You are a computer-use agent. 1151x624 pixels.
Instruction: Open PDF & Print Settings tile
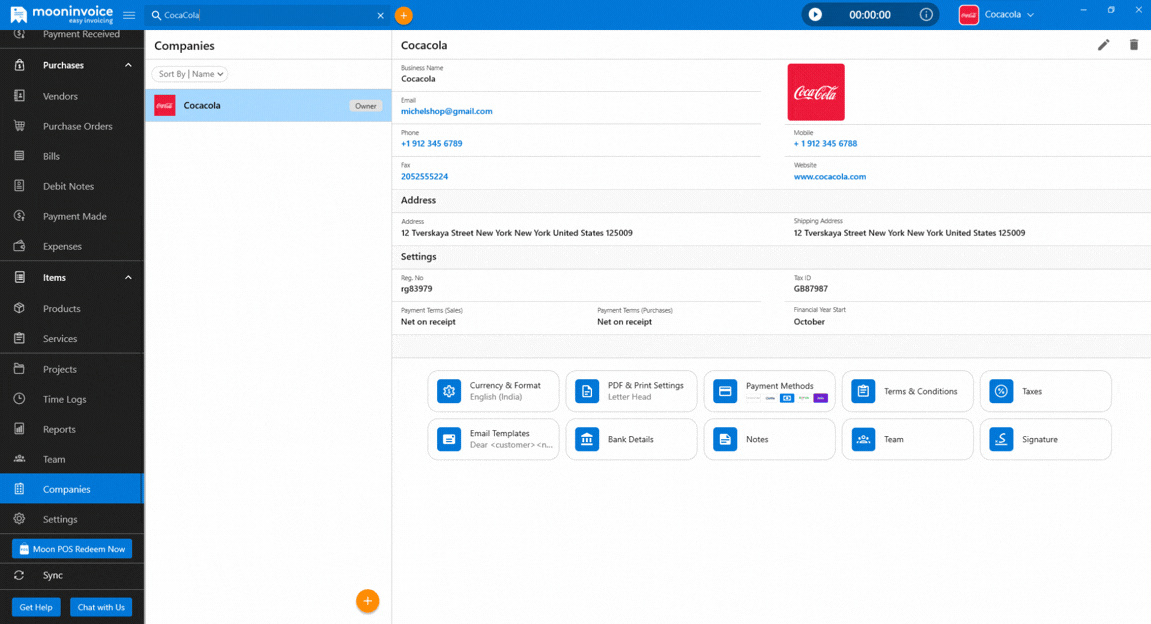(x=631, y=391)
